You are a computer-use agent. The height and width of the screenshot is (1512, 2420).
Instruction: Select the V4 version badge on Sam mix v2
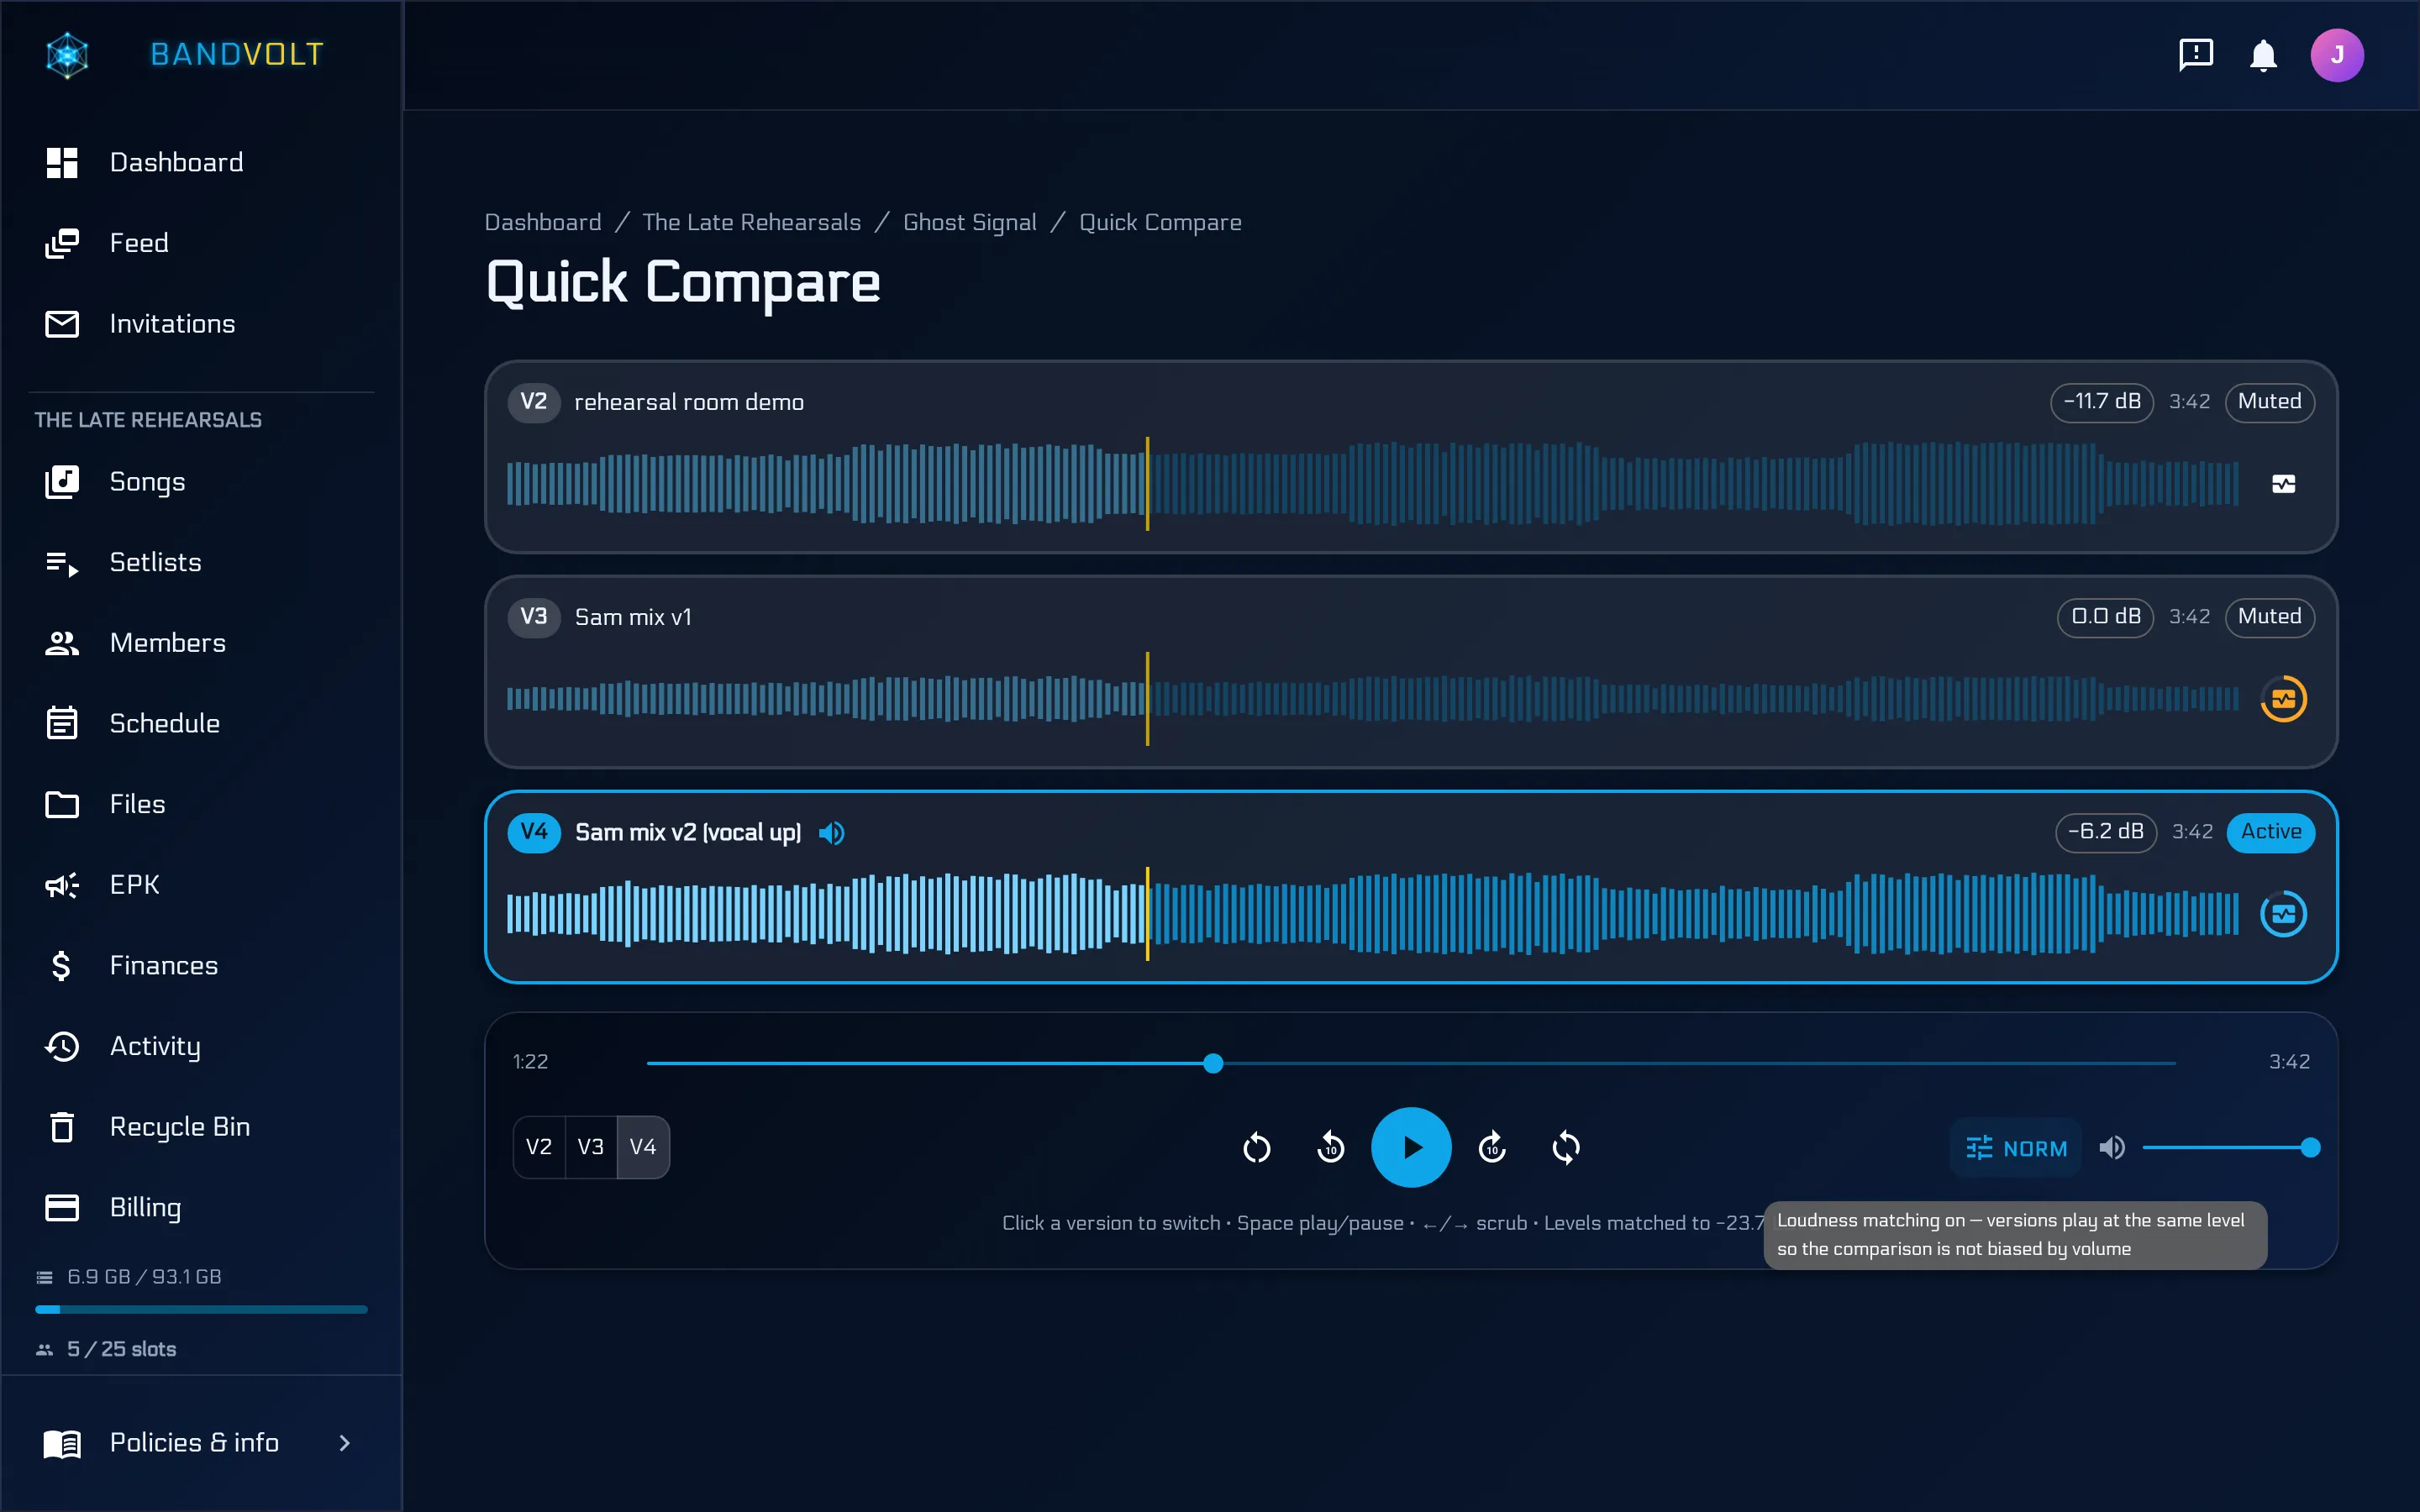coord(534,832)
